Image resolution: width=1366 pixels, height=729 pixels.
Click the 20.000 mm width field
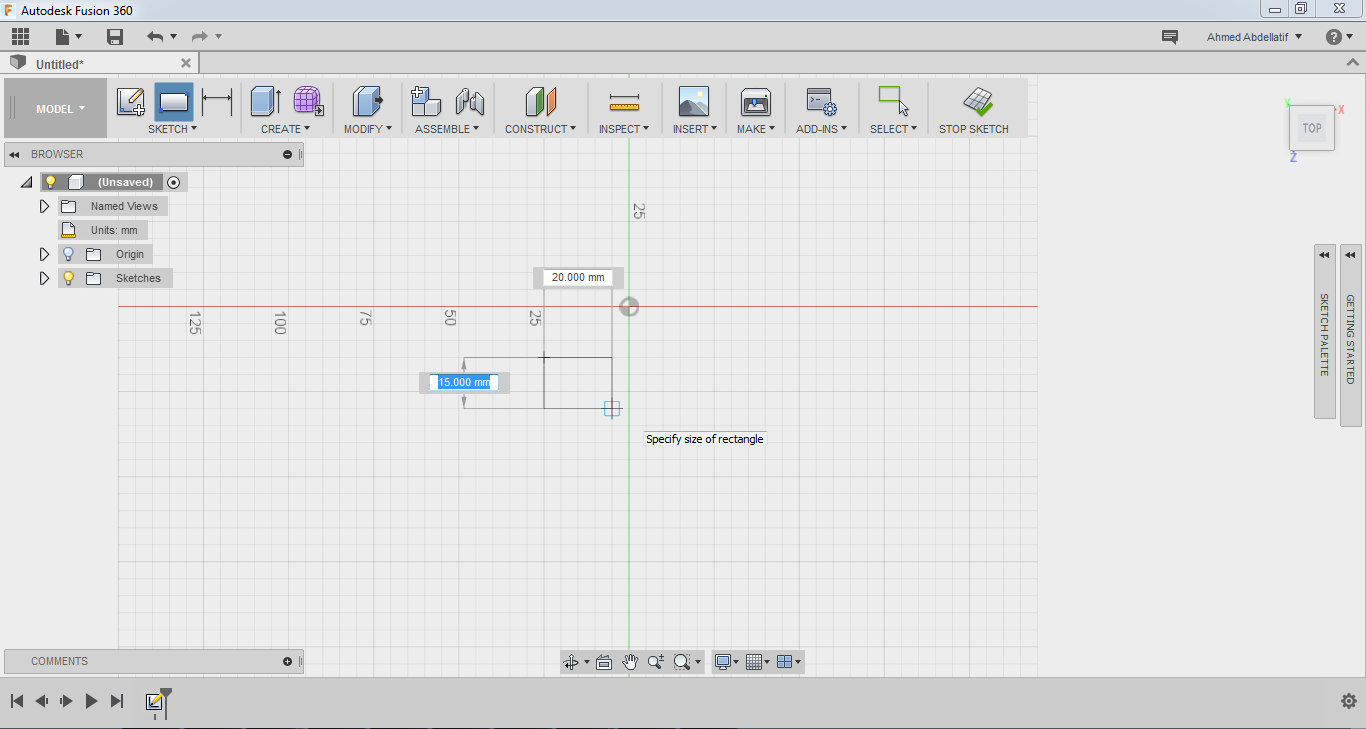click(578, 278)
